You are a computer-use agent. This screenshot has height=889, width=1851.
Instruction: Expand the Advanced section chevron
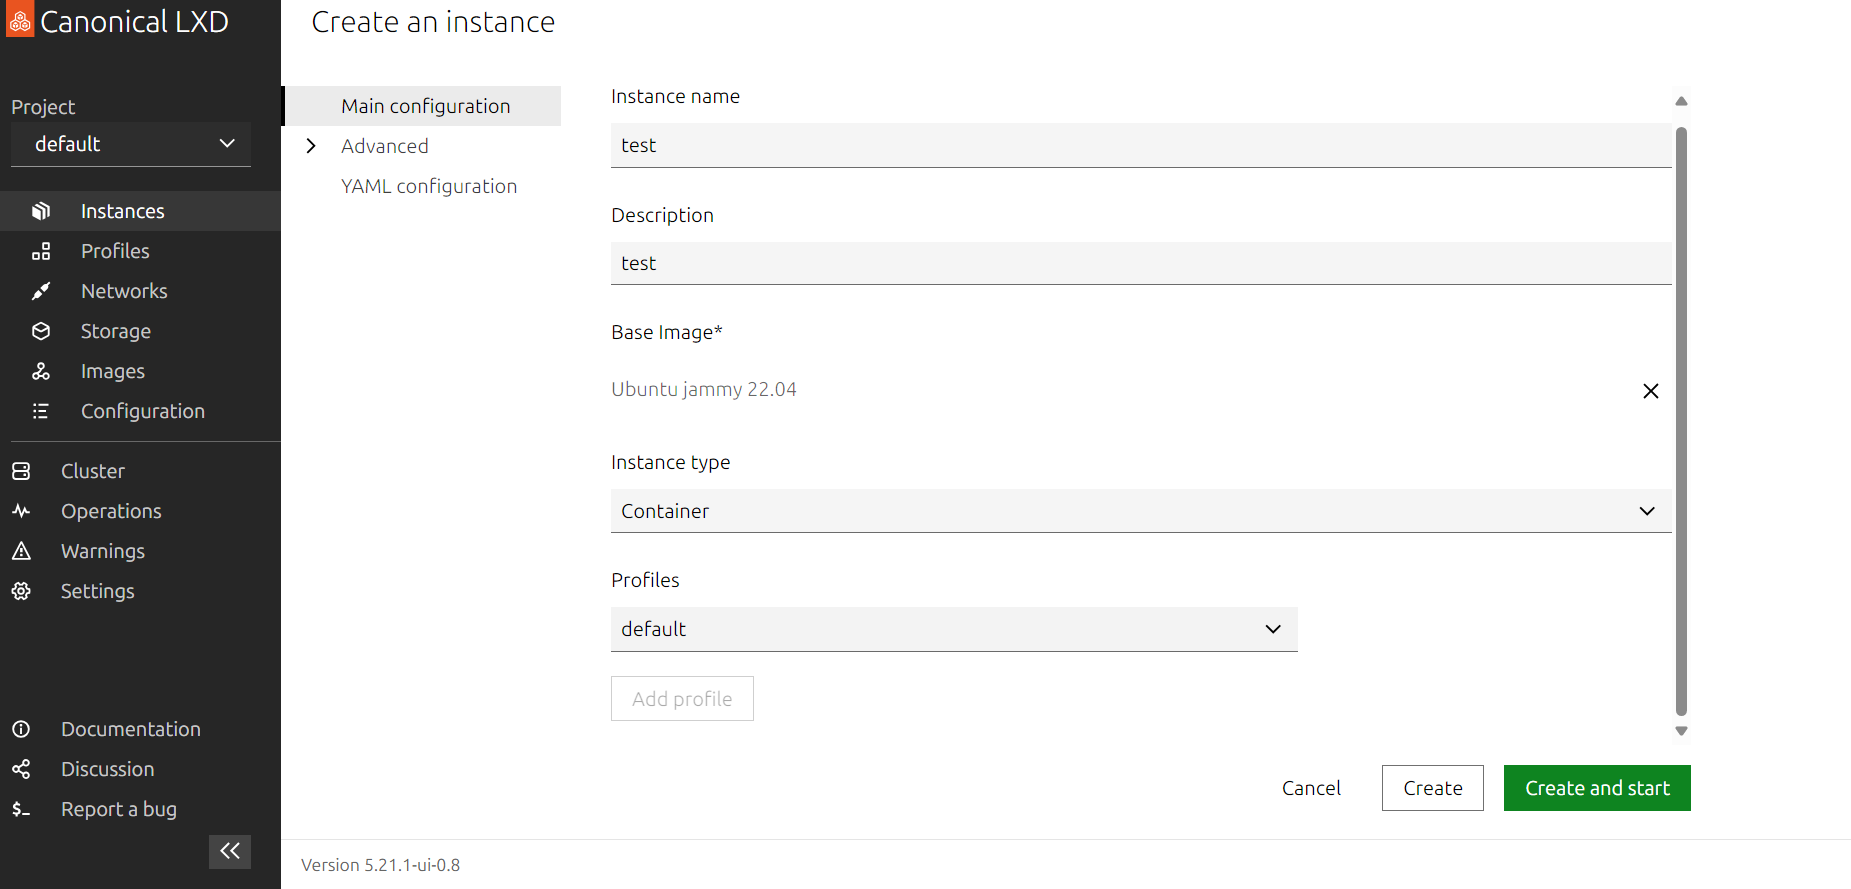[311, 146]
